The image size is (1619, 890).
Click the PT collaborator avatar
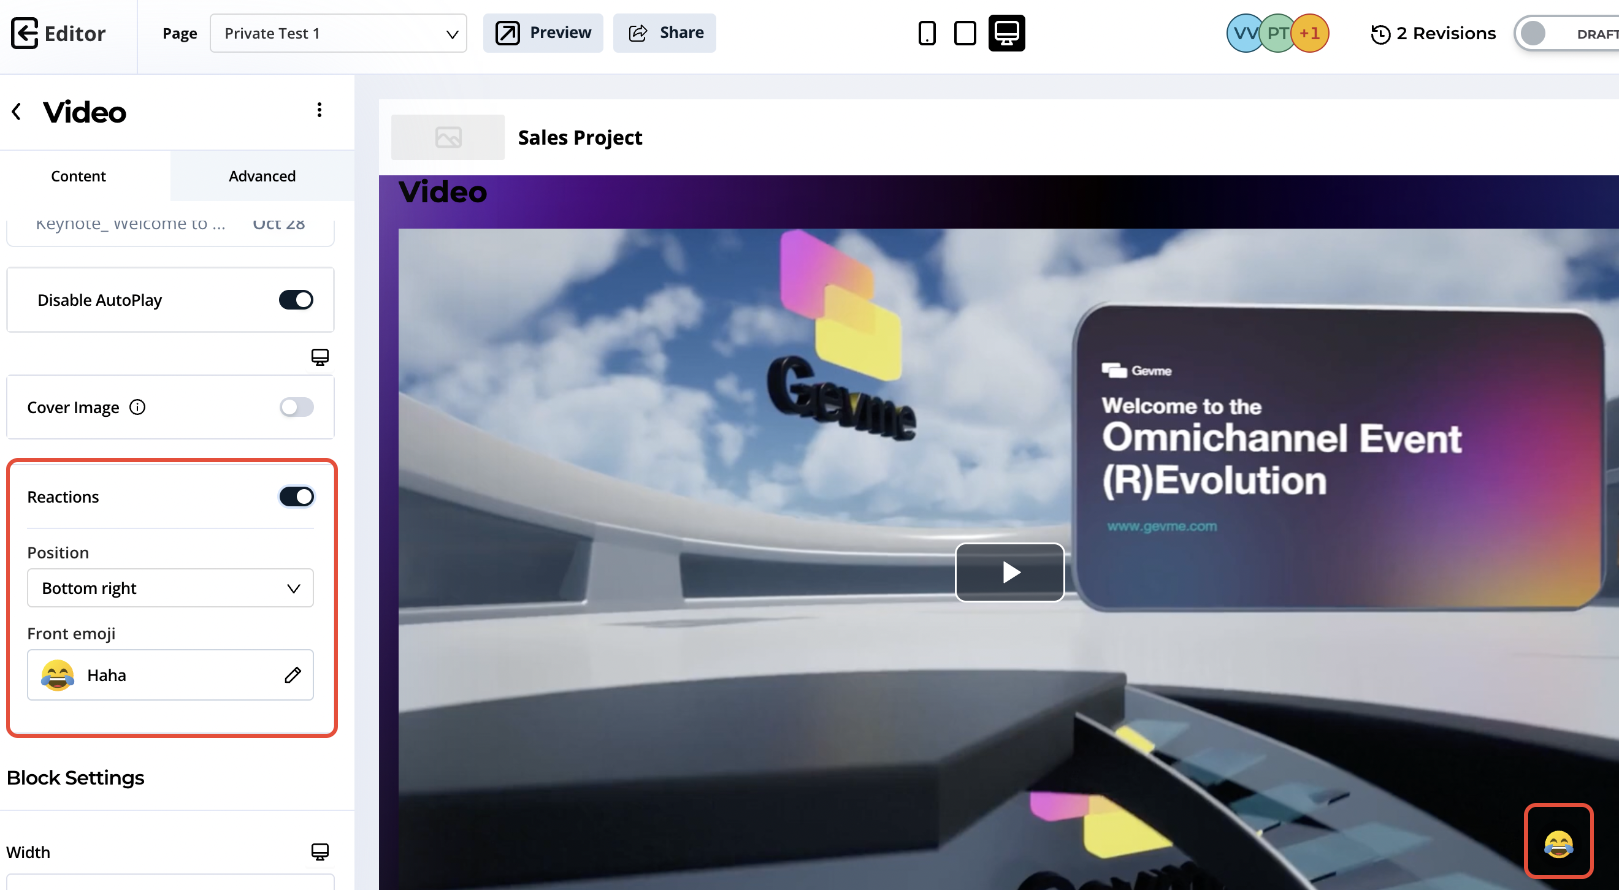(x=1277, y=33)
